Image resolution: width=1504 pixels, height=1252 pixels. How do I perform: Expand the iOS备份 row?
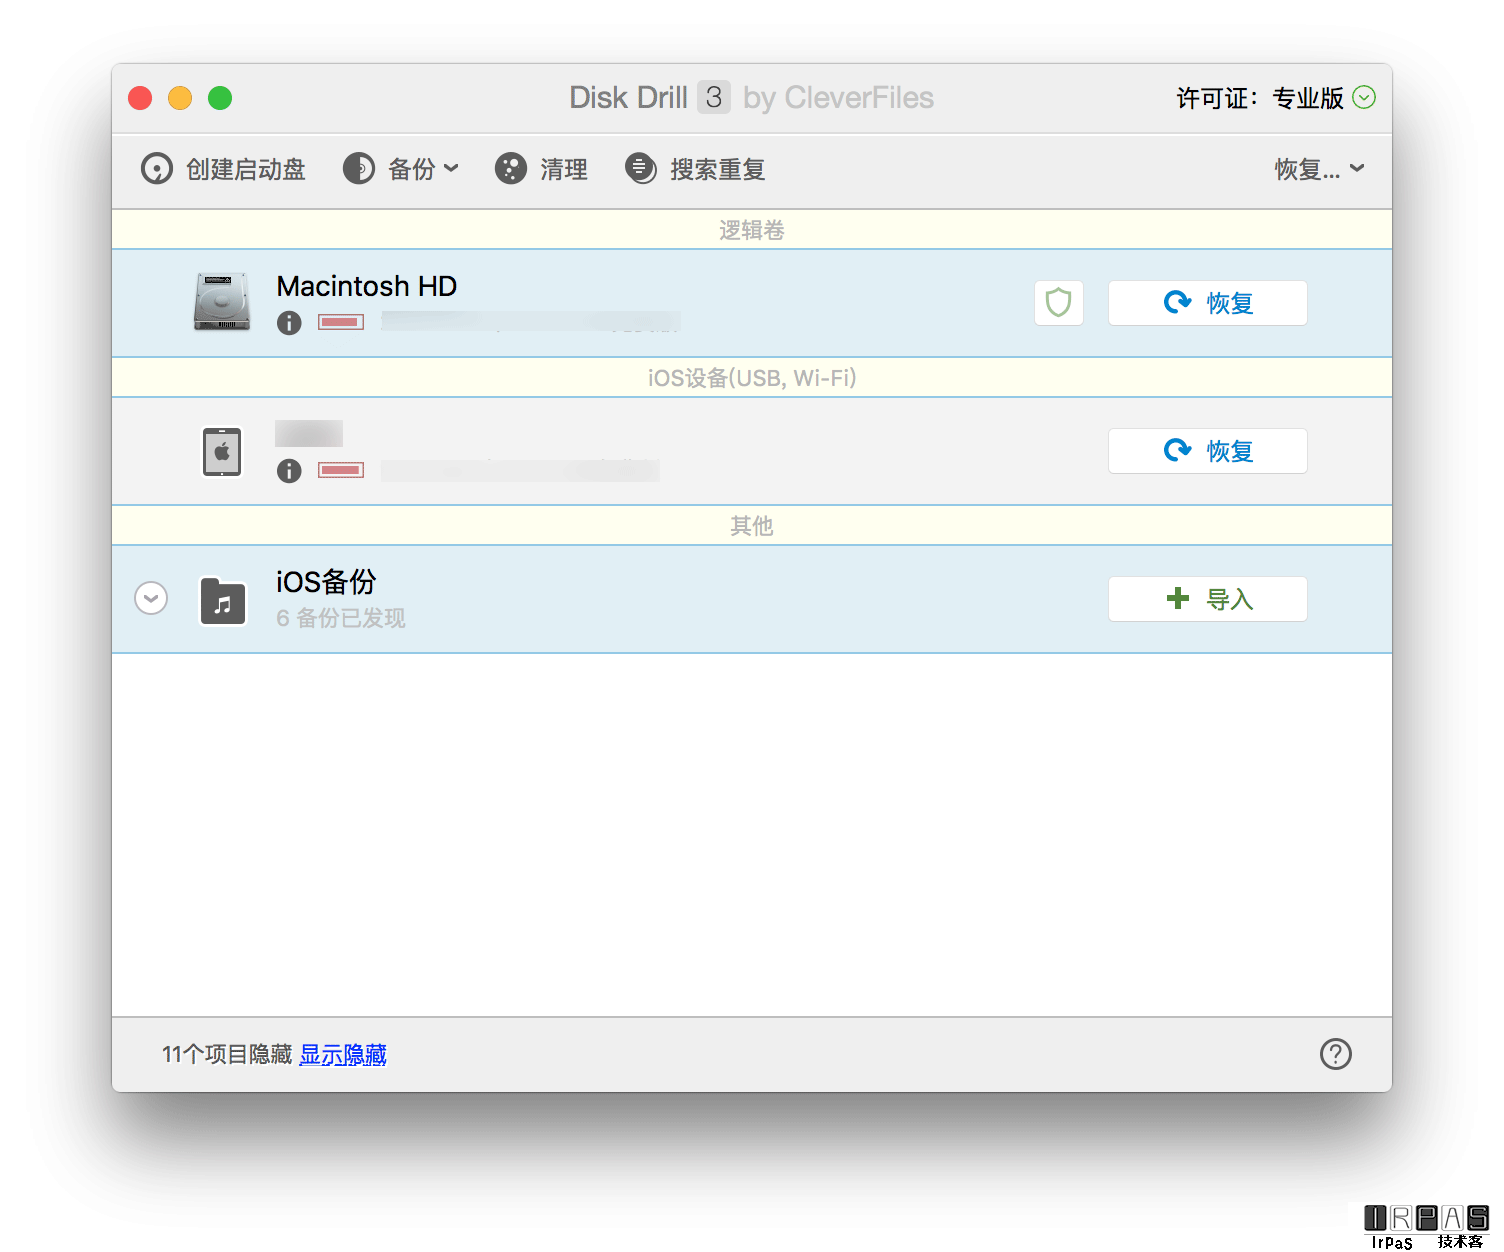pyautogui.click(x=151, y=599)
